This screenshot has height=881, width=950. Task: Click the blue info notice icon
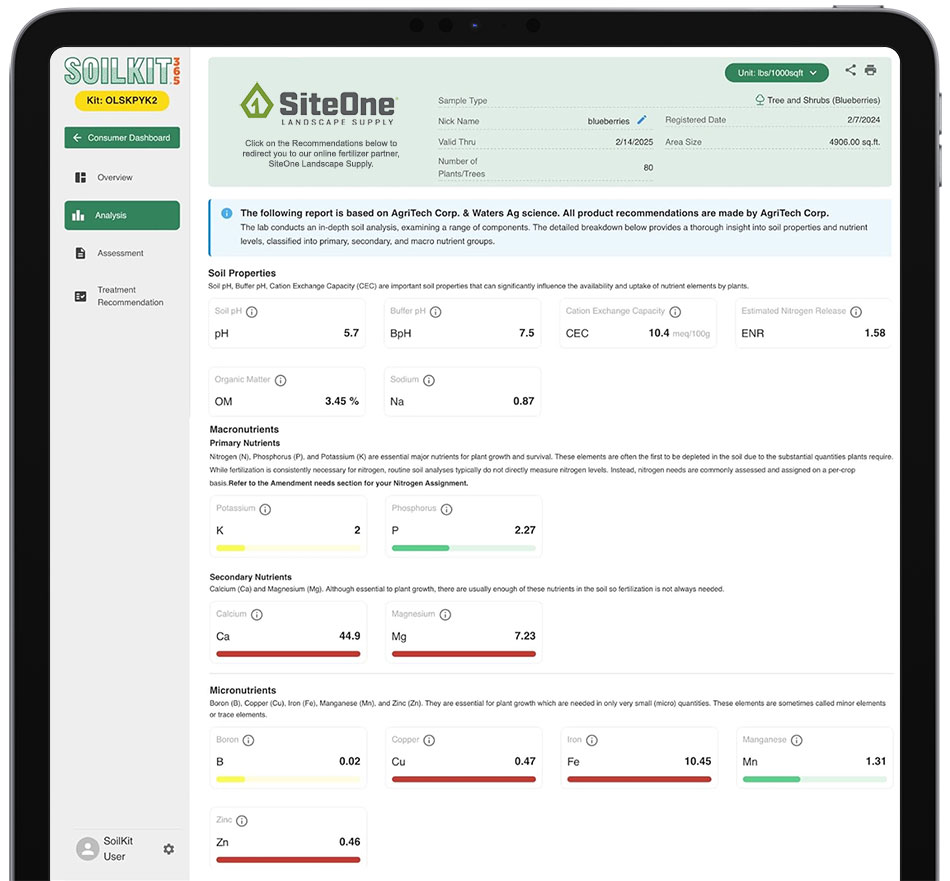click(227, 213)
